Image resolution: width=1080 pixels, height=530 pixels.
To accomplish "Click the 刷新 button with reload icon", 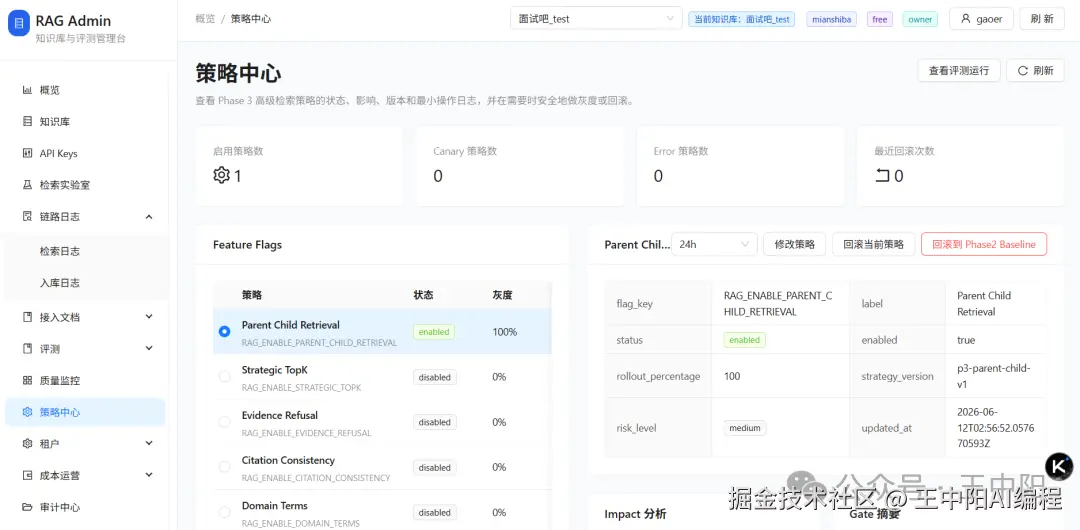I will click(x=1035, y=70).
